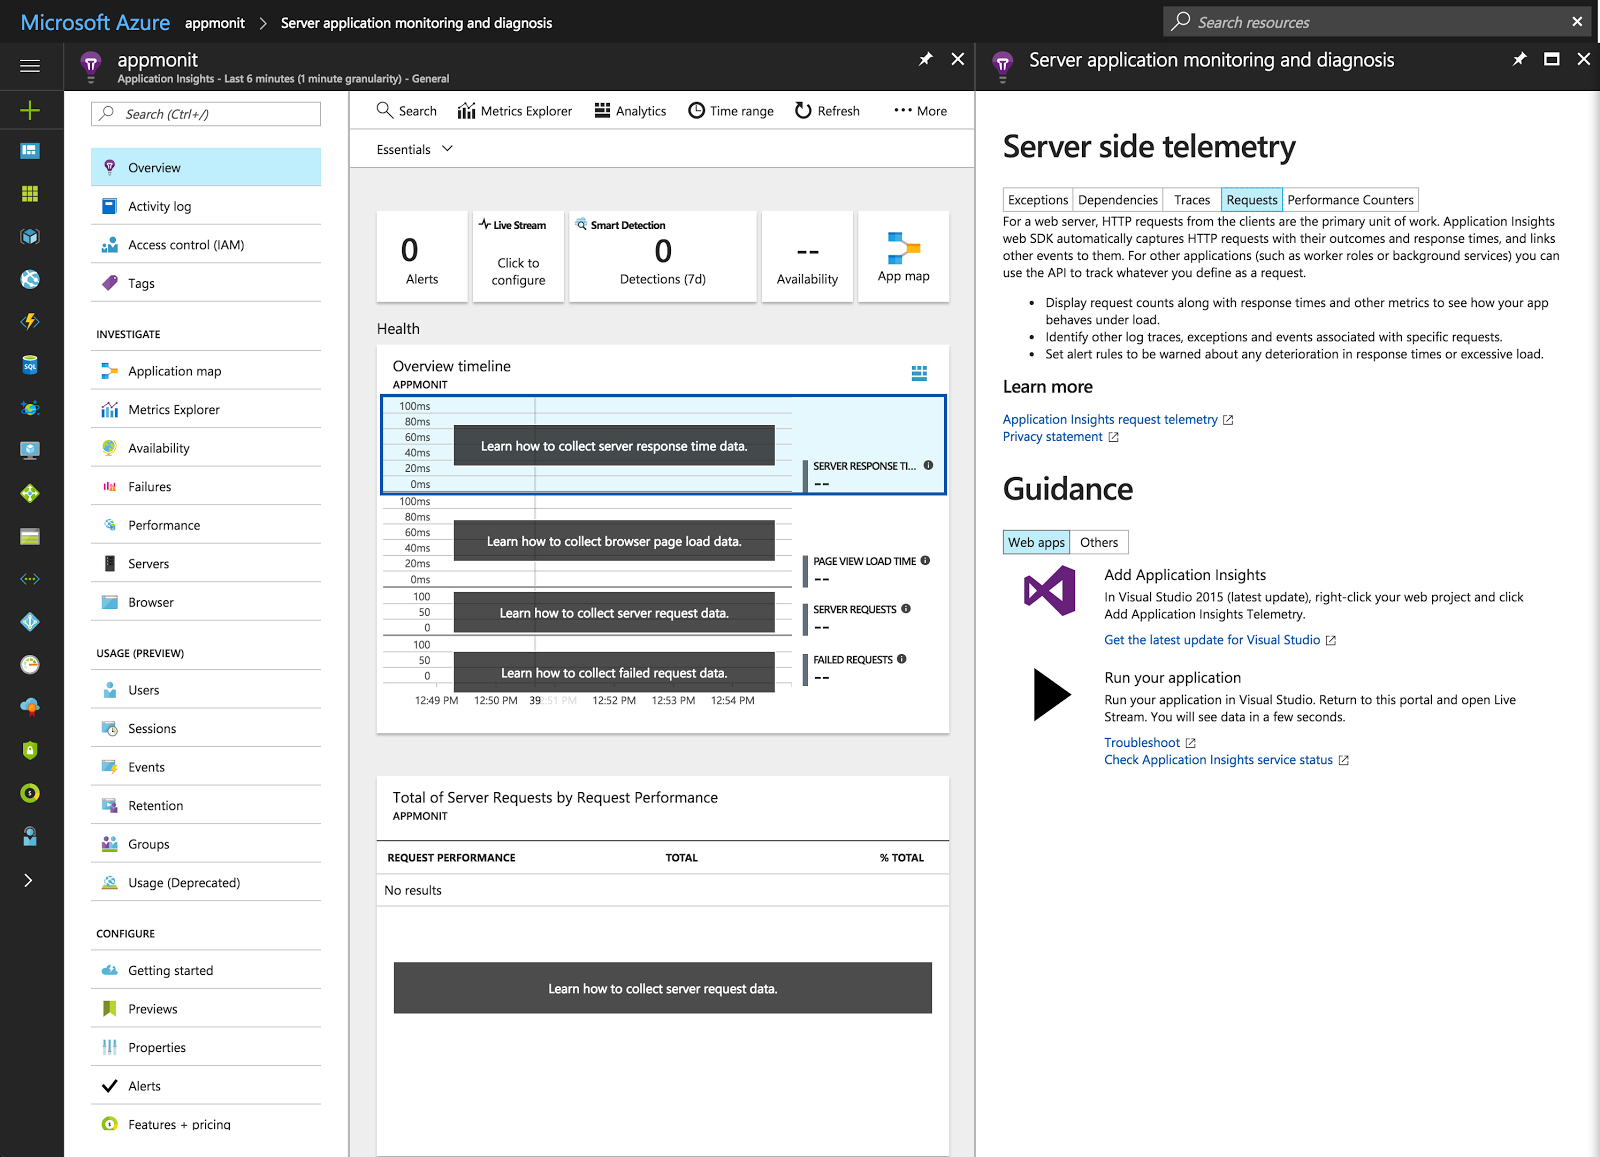The image size is (1600, 1157).
Task: Open Retention menu item
Action: pyautogui.click(x=206, y=806)
